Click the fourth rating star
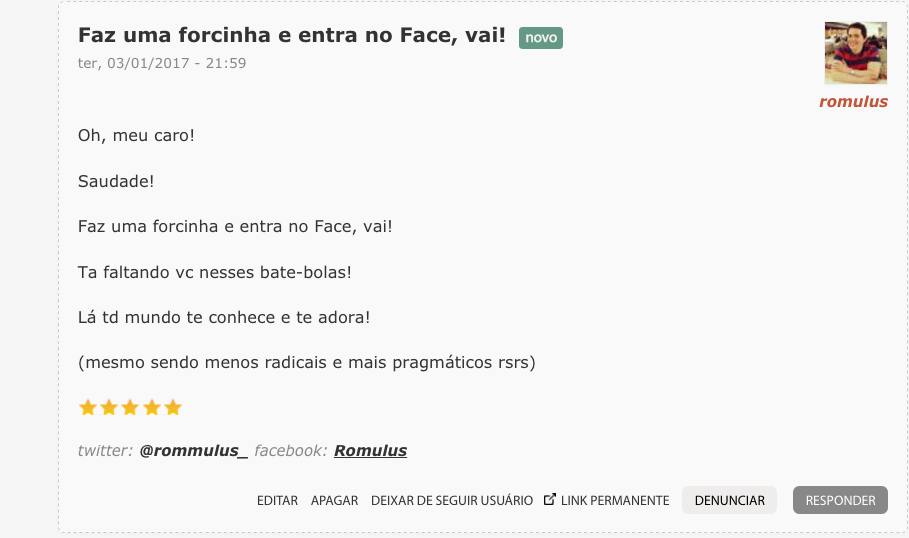909x538 pixels. tap(152, 408)
